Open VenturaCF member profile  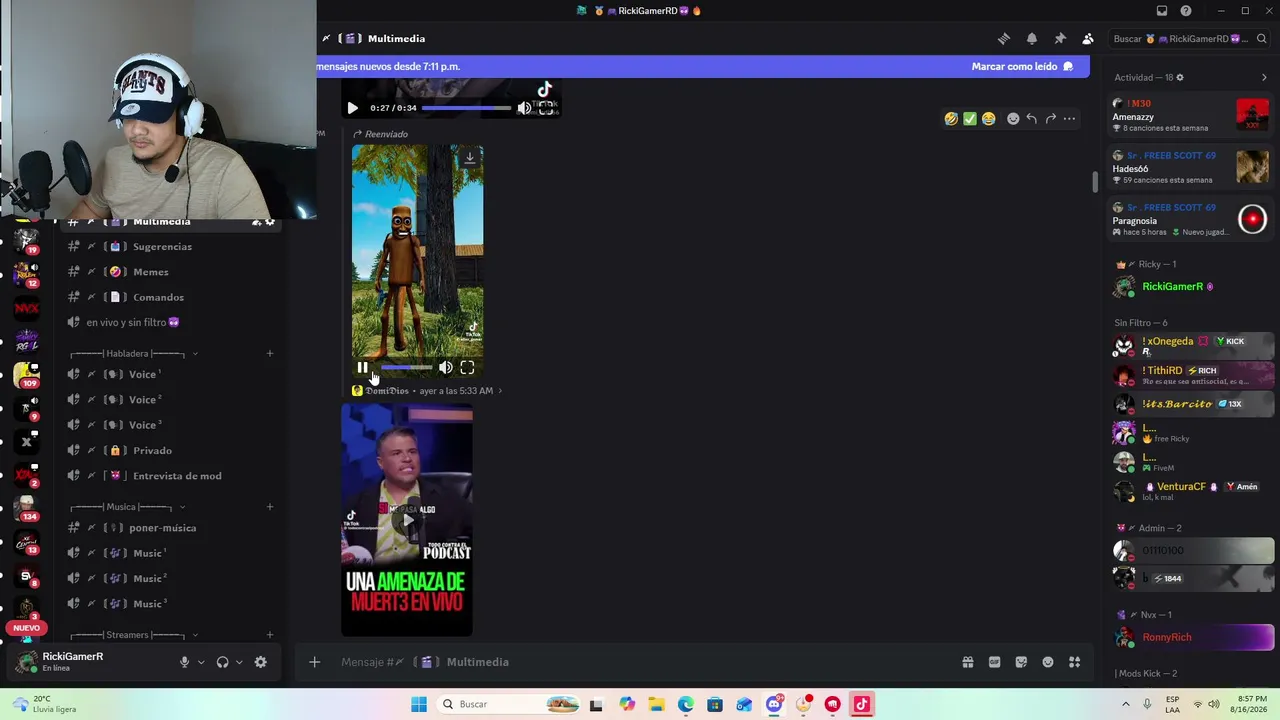(1193, 491)
